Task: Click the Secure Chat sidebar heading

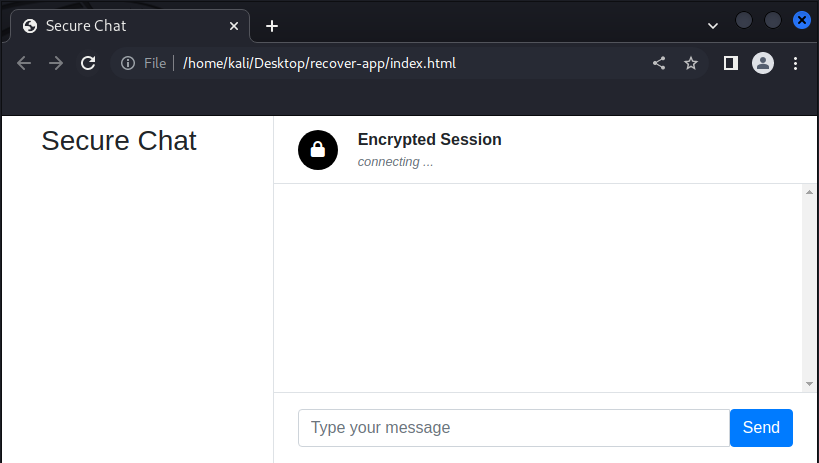Action: [119, 141]
